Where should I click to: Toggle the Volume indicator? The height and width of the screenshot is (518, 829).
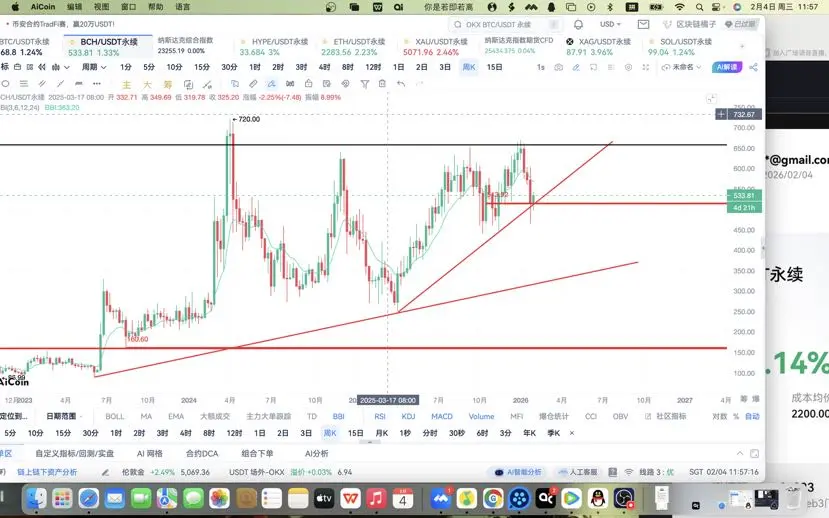481,417
